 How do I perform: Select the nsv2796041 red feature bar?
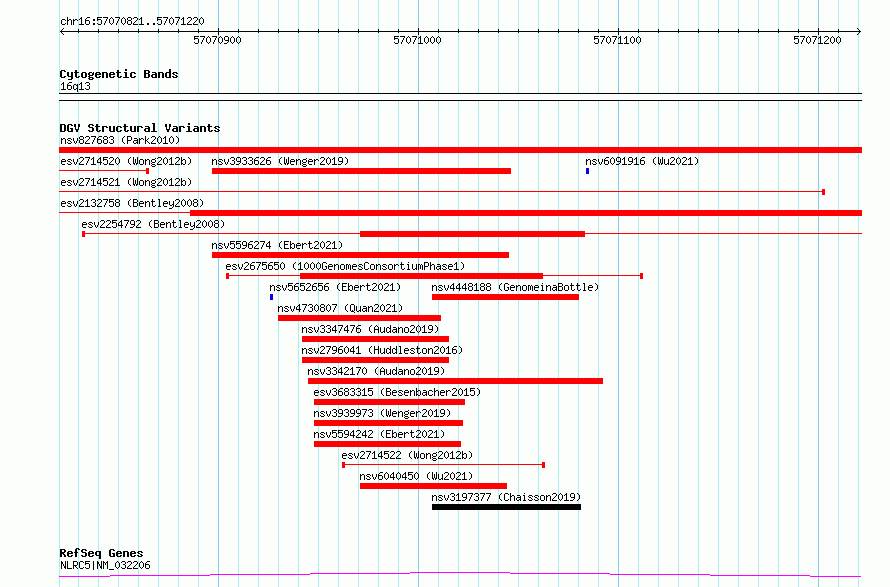point(375,360)
